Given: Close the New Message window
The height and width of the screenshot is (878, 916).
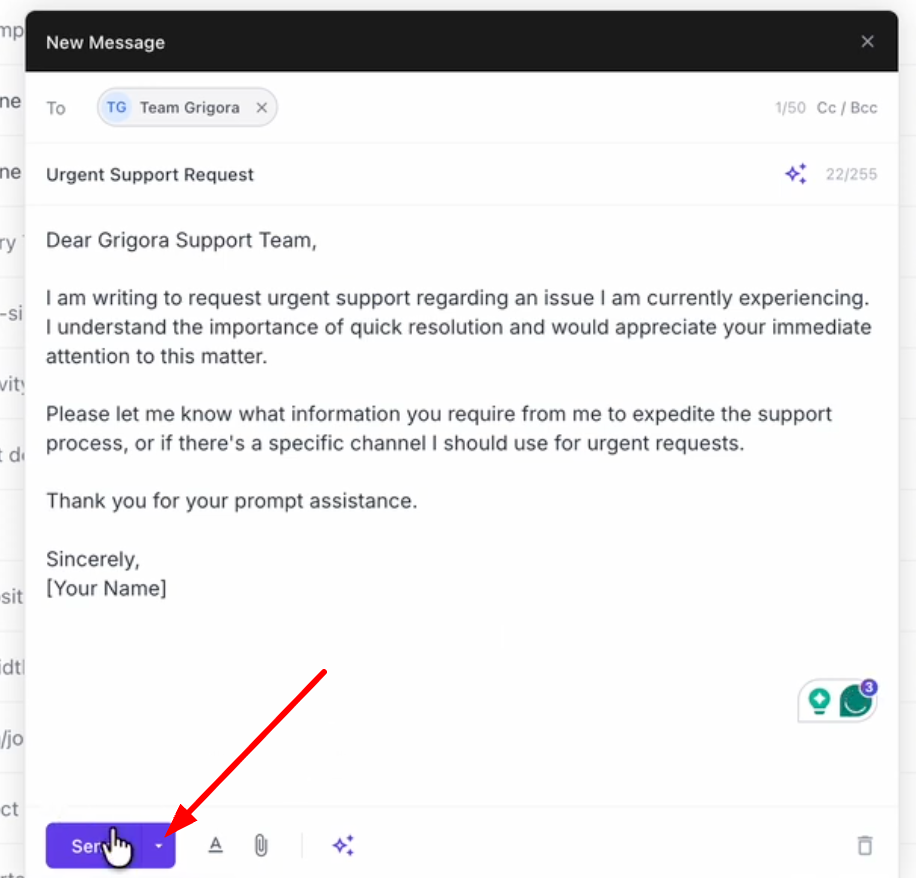Looking at the screenshot, I should point(867,41).
